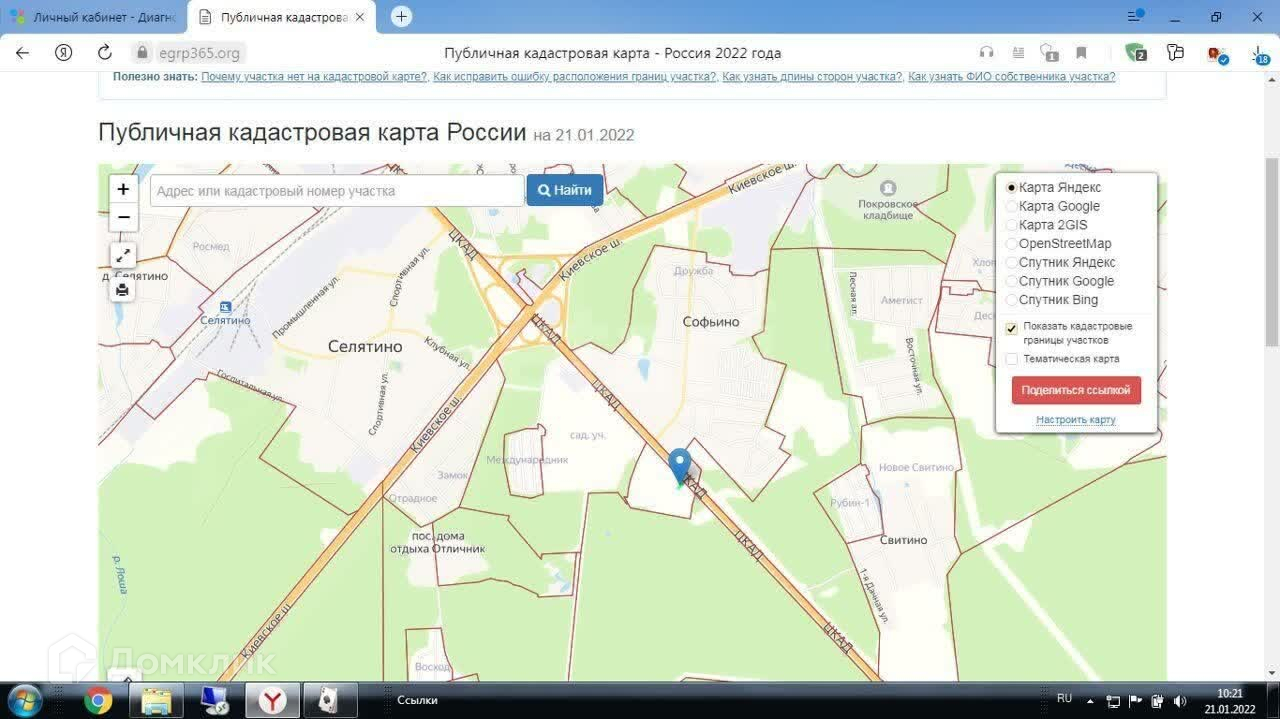Close the Публичная кадастровая tab
The image size is (1280, 719).
pyautogui.click(x=360, y=17)
